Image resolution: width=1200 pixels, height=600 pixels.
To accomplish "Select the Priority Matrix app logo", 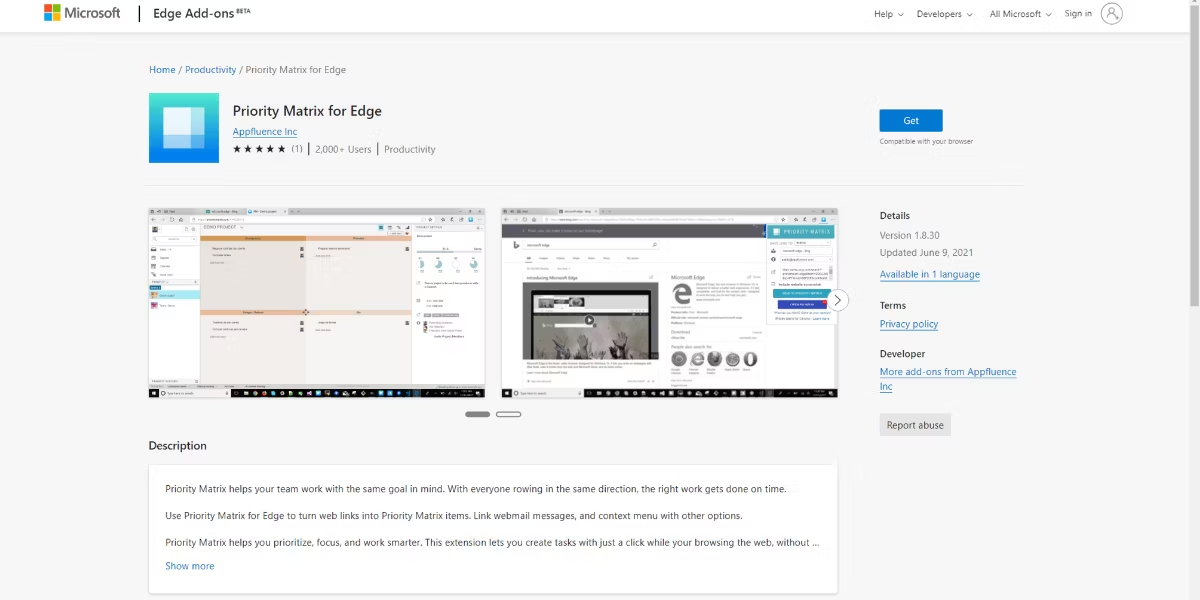I will tap(184, 128).
